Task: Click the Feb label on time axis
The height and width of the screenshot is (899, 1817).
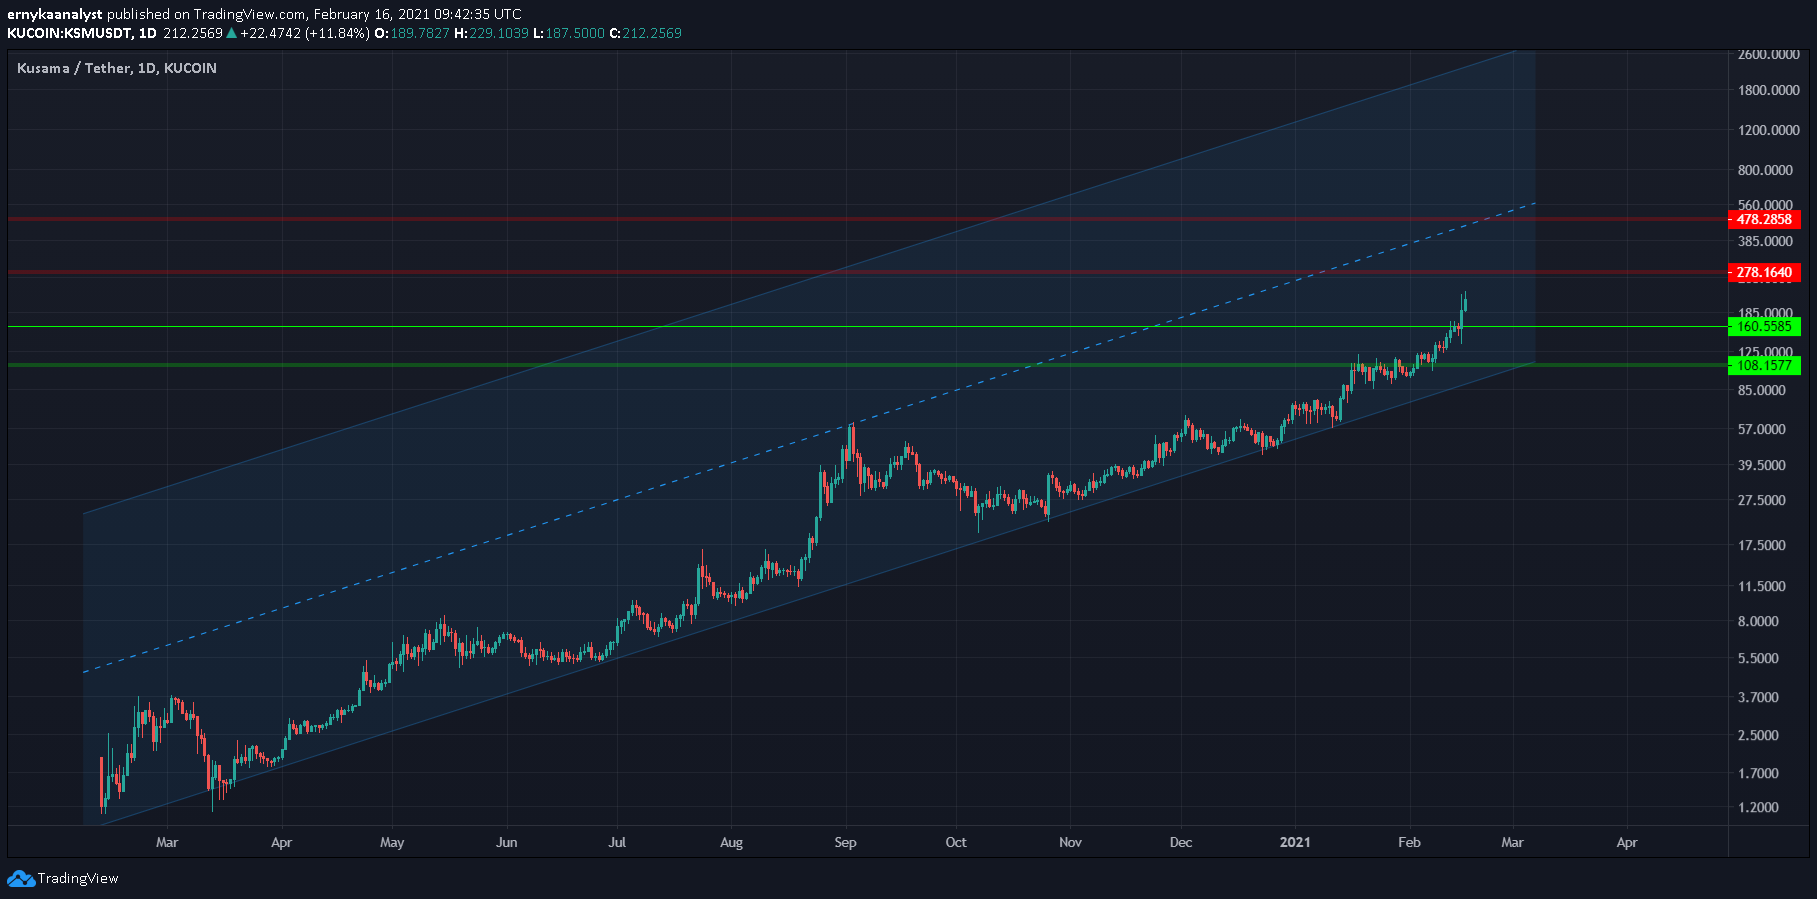Action: pyautogui.click(x=1409, y=842)
